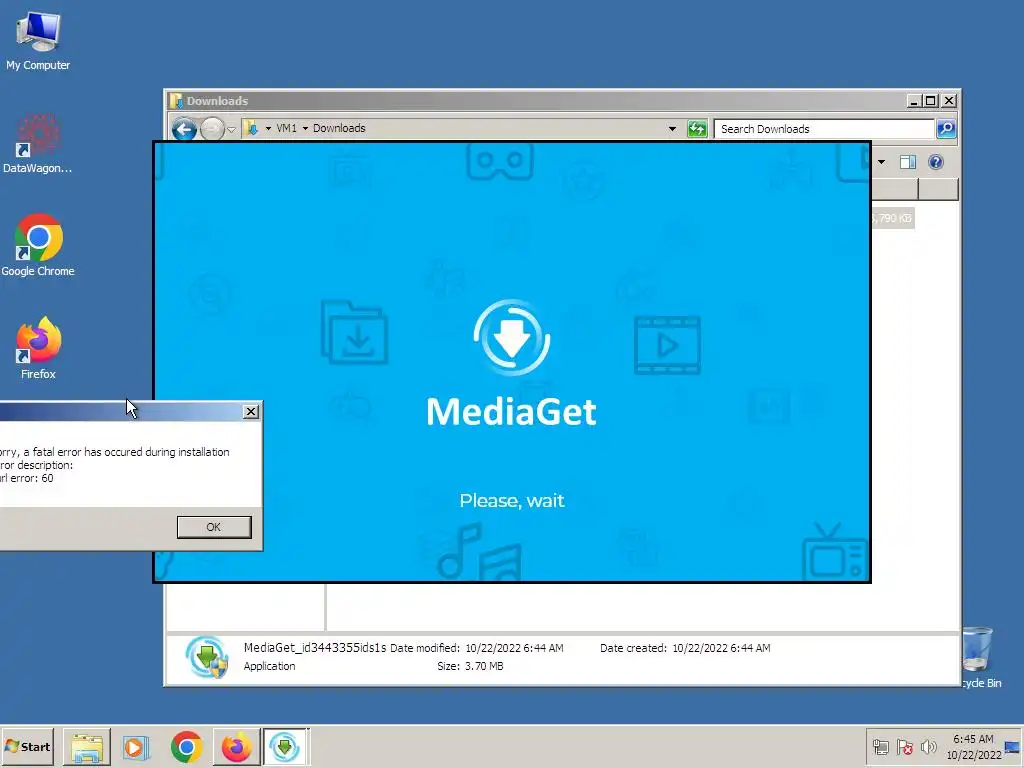1024x768 pixels.
Task: Refresh the Downloads folder
Action: tap(697, 129)
